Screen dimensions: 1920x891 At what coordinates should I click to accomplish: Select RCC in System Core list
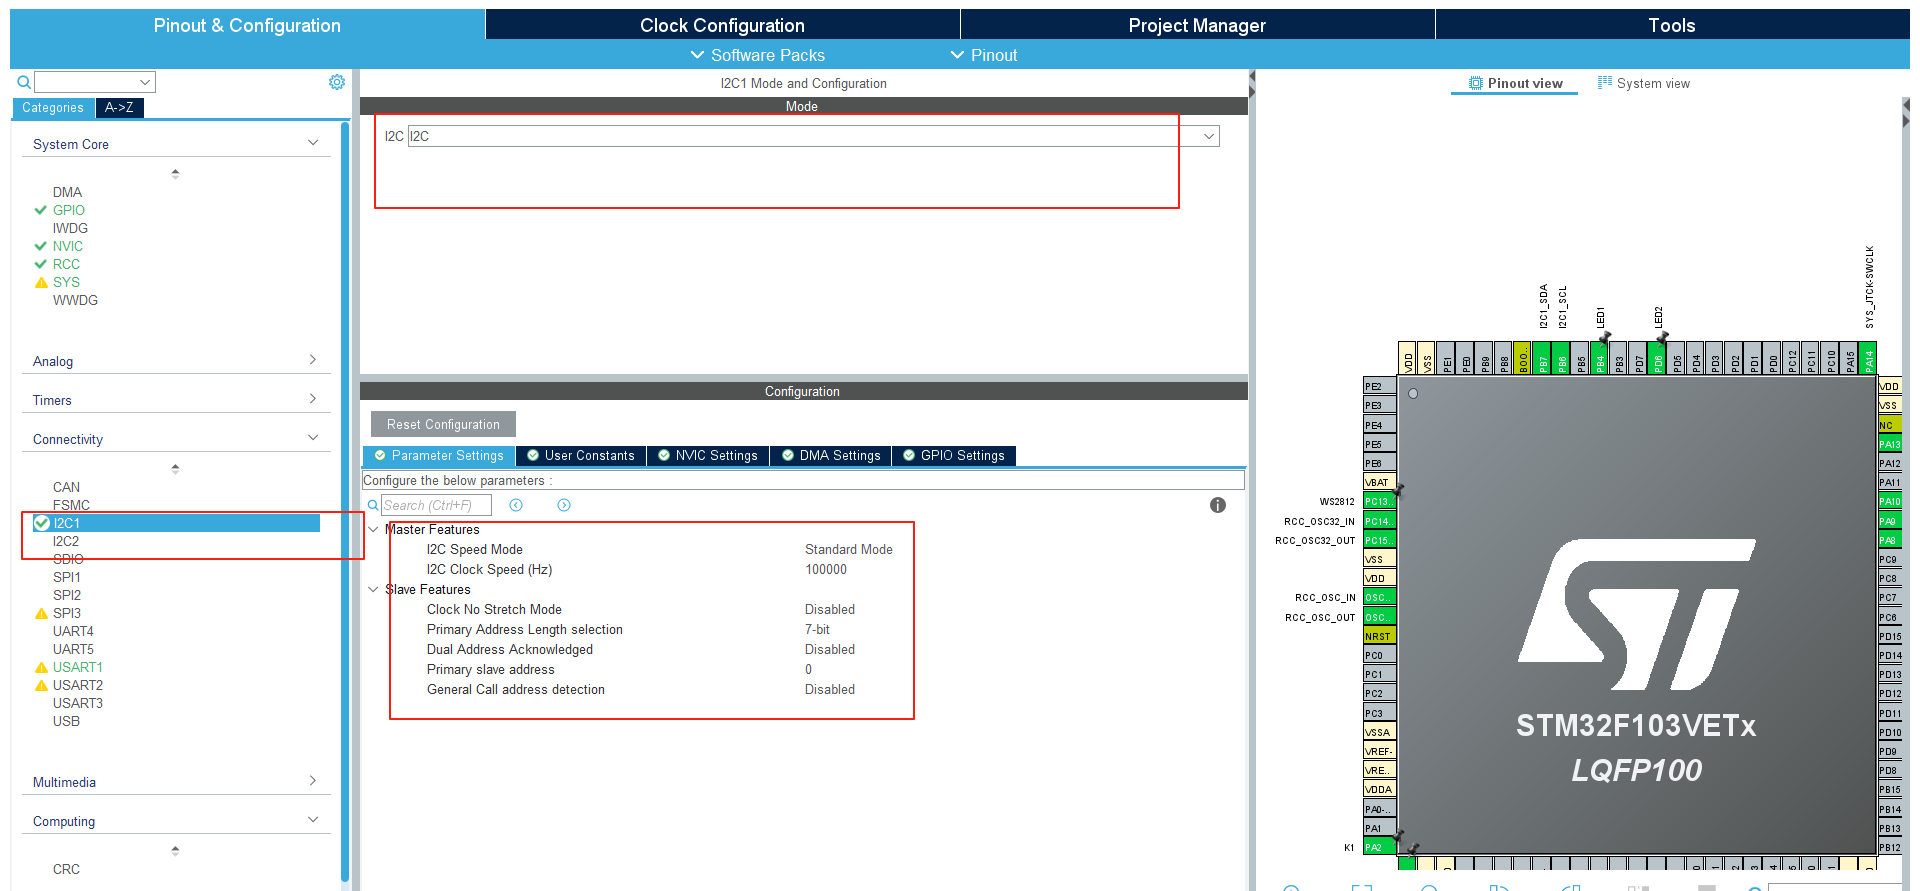(66, 264)
